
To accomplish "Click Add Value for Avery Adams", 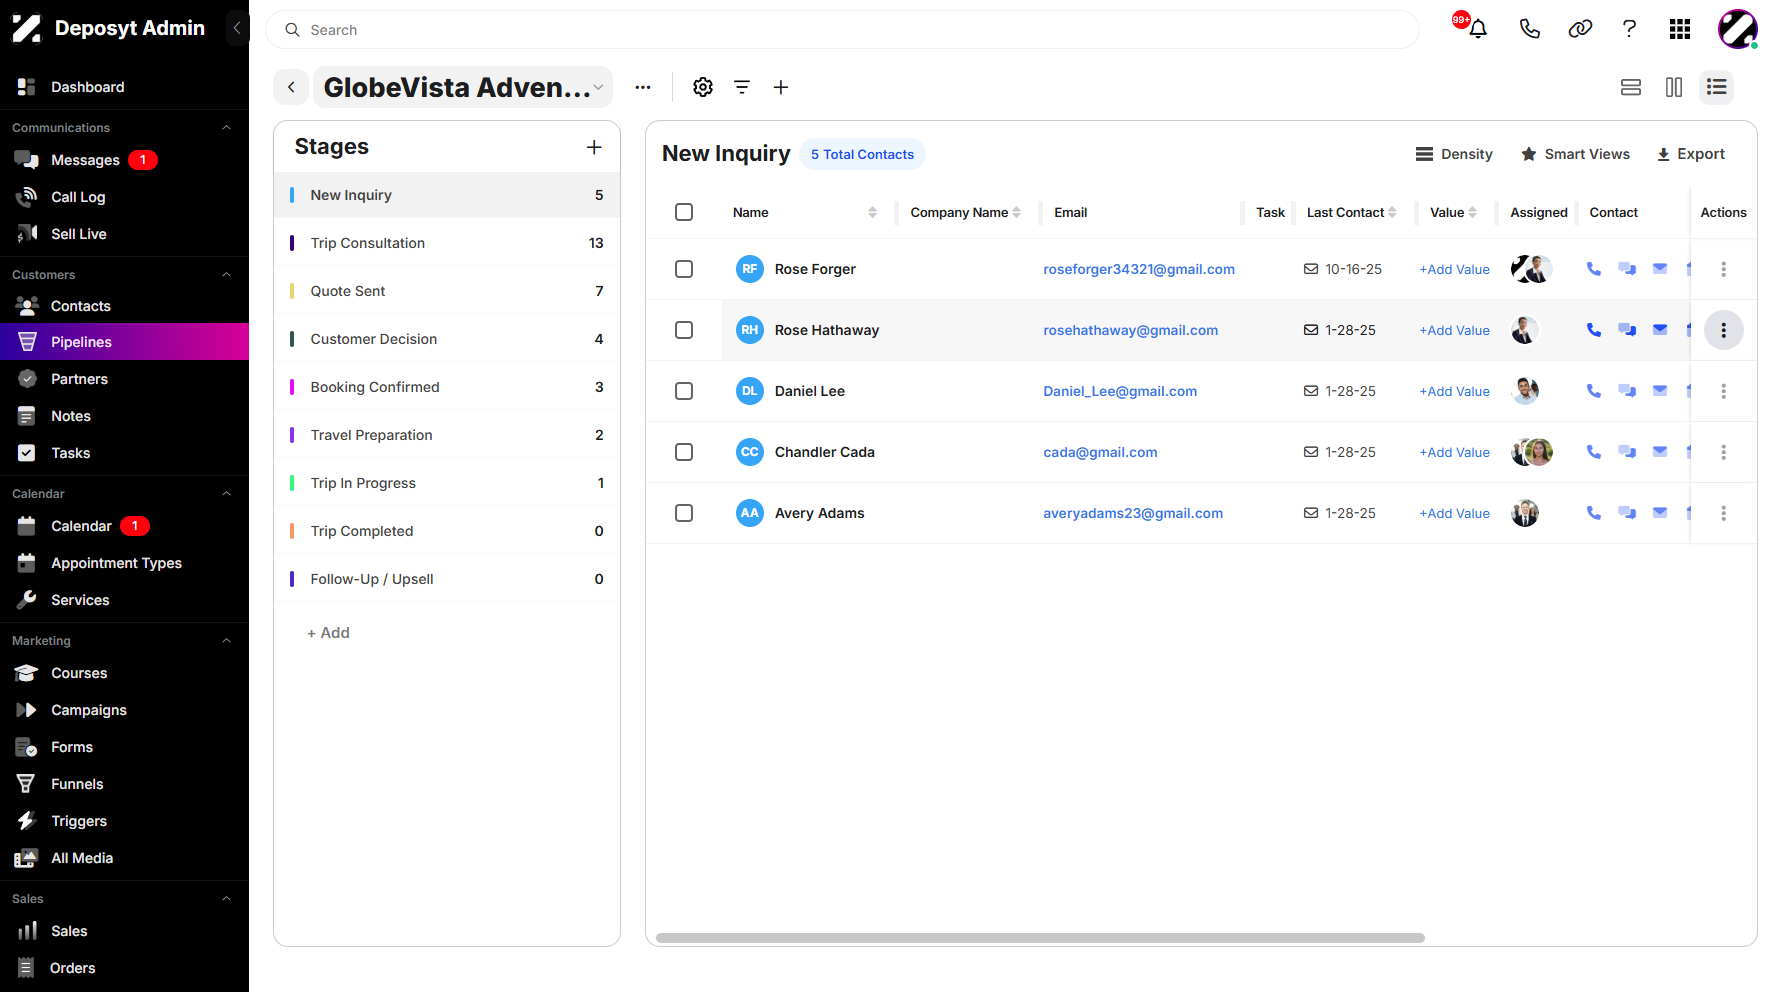I will pyautogui.click(x=1454, y=513).
